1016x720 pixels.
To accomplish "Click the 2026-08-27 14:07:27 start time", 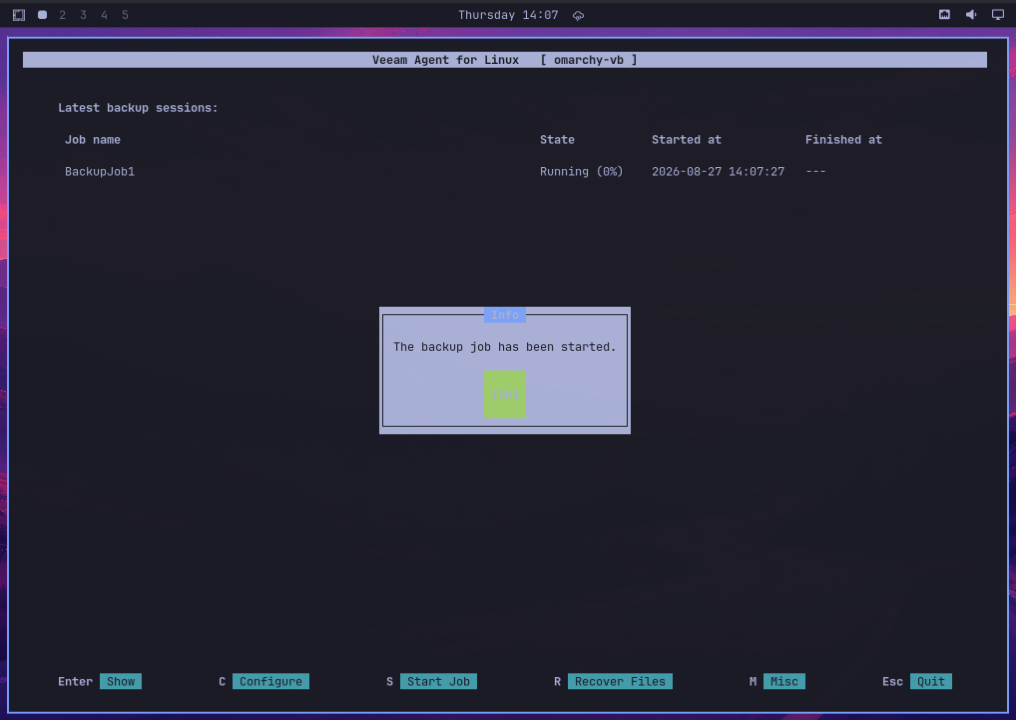I will tap(718, 172).
